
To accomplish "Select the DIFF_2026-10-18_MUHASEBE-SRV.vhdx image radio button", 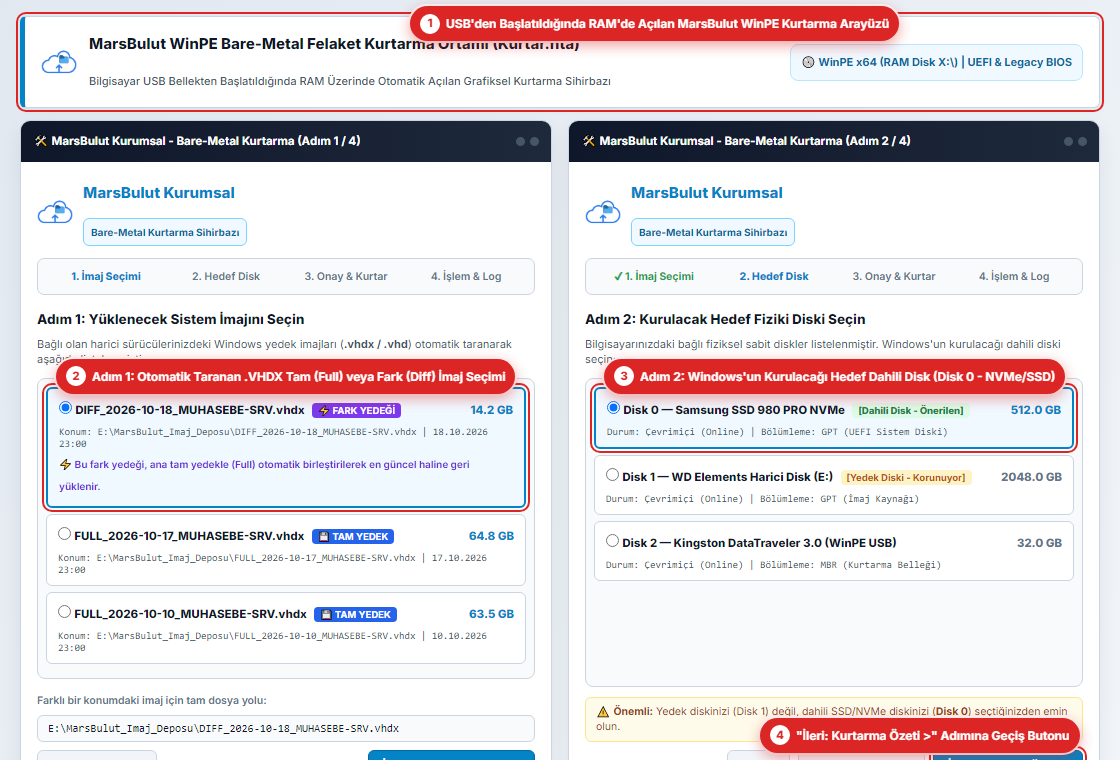I will (65, 408).
